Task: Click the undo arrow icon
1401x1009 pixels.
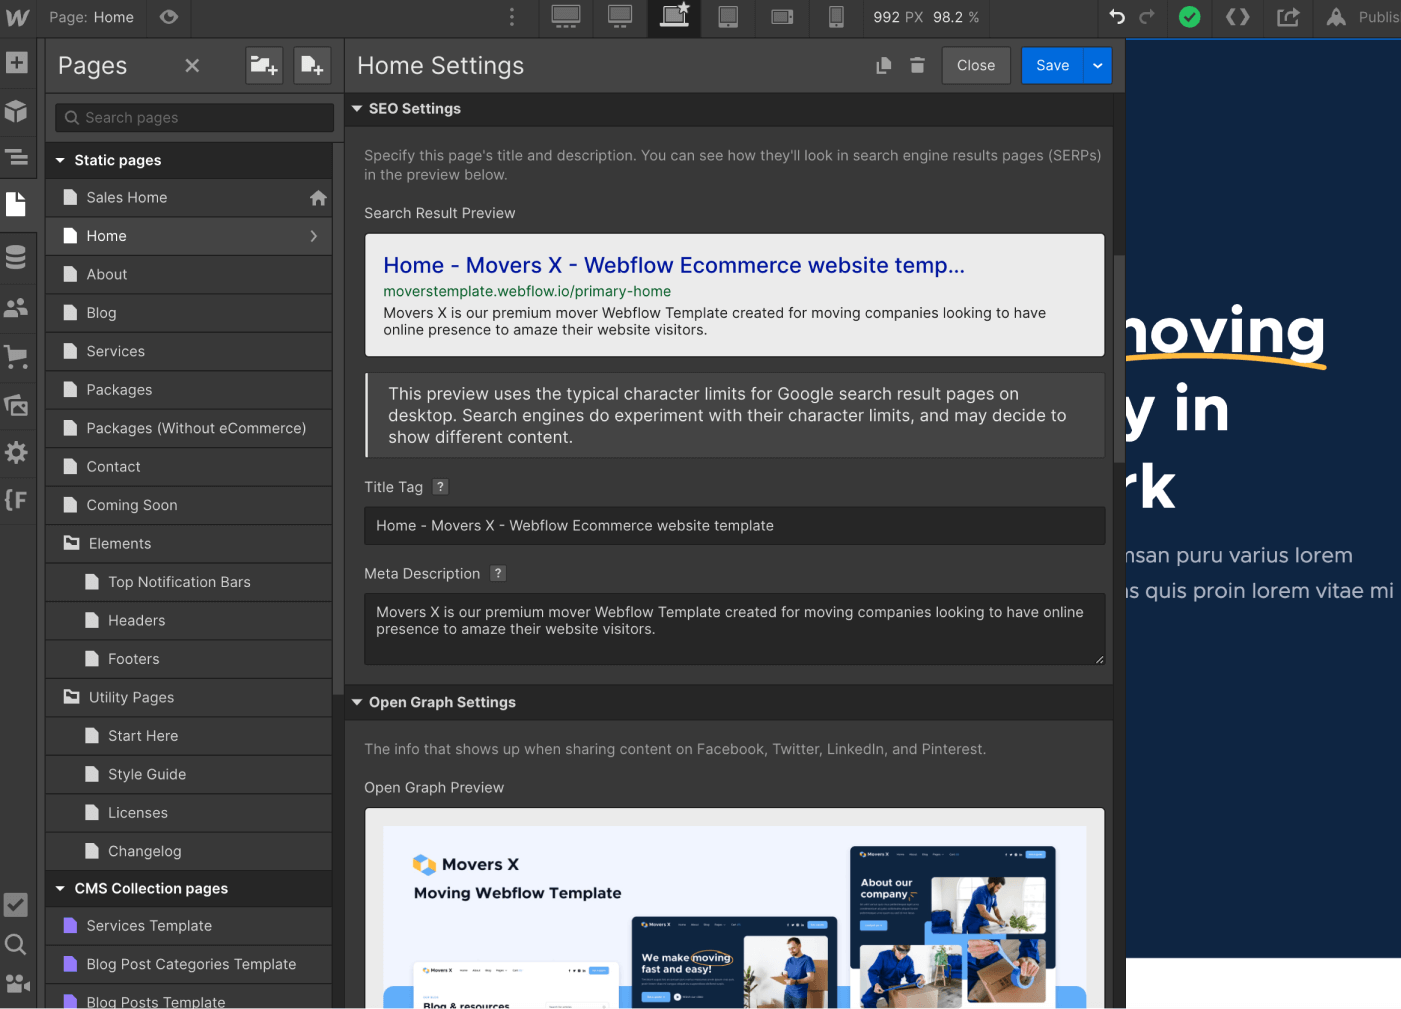Action: click(x=1118, y=17)
